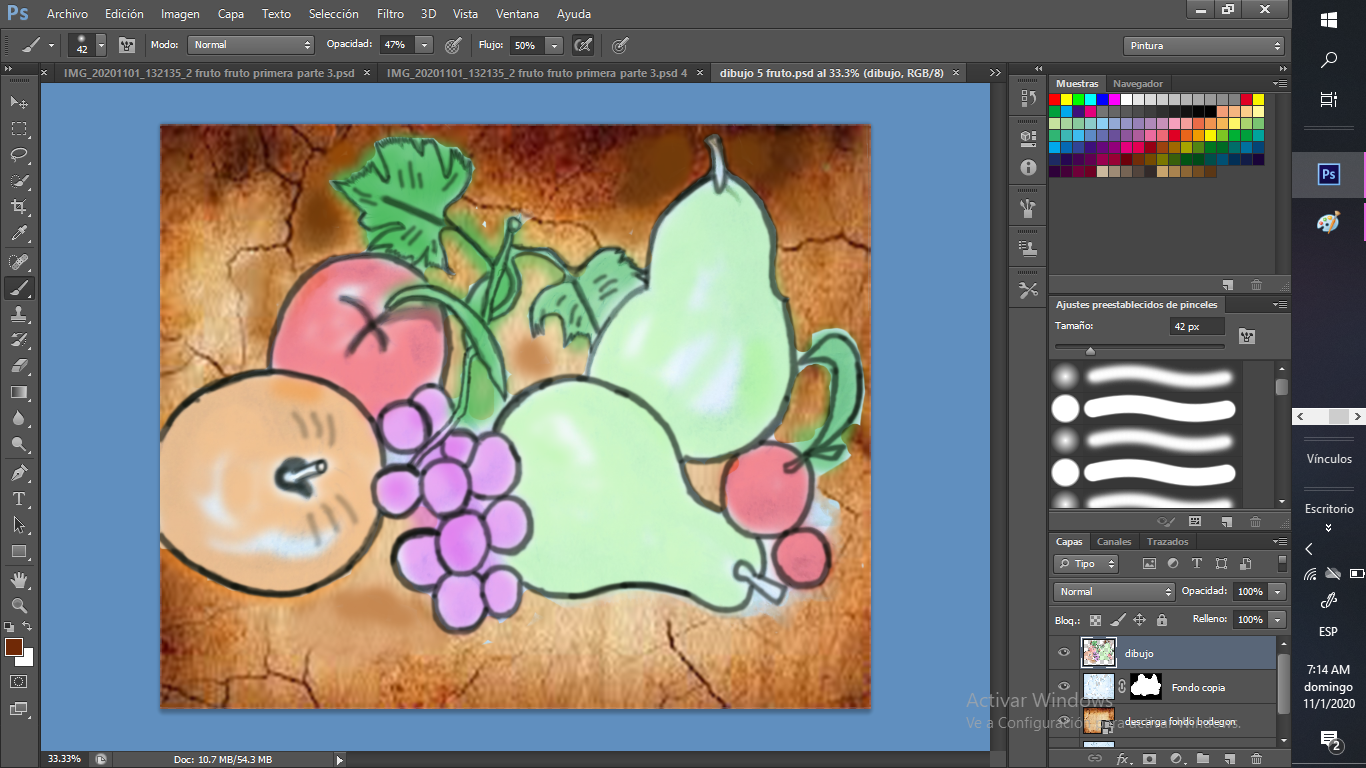Open the Pintura workspace dropdown
This screenshot has height=768, width=1366.
tap(1204, 45)
